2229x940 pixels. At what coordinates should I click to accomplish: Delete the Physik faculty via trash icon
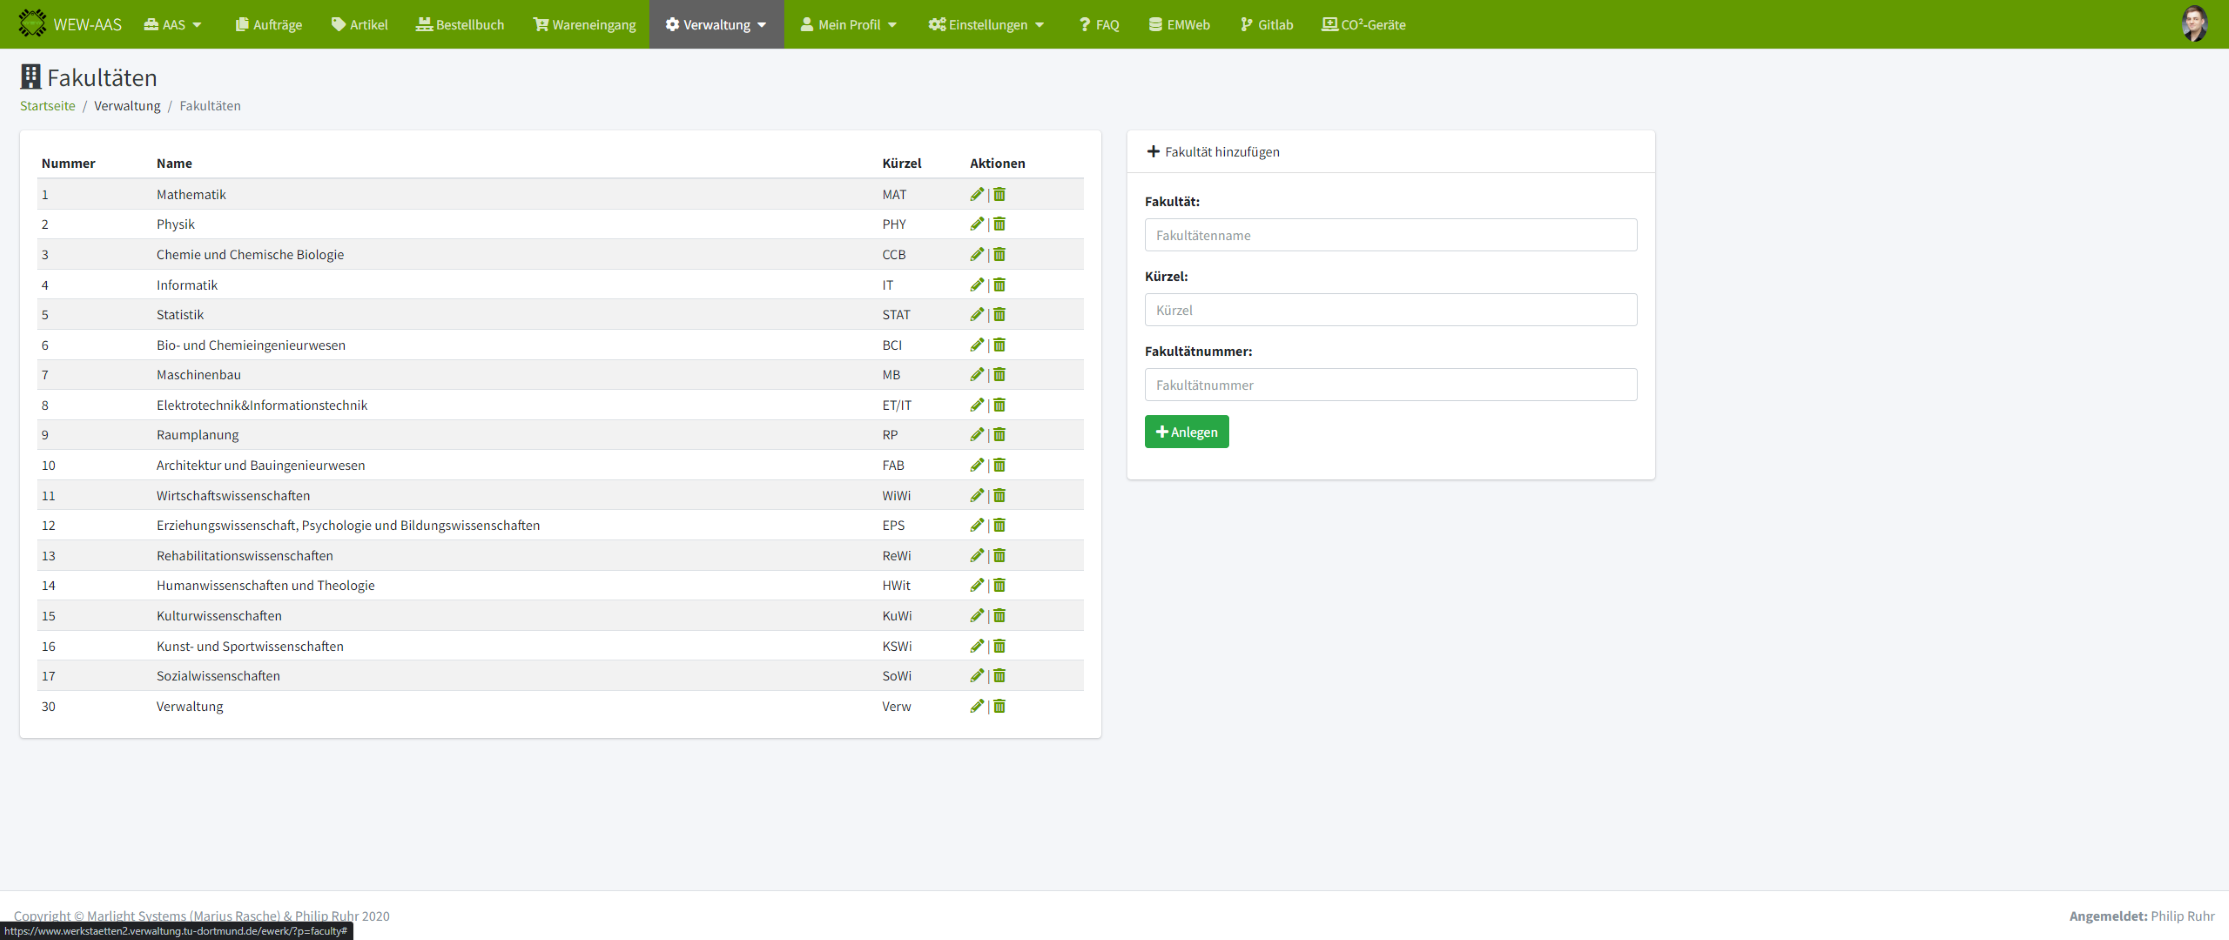[999, 224]
